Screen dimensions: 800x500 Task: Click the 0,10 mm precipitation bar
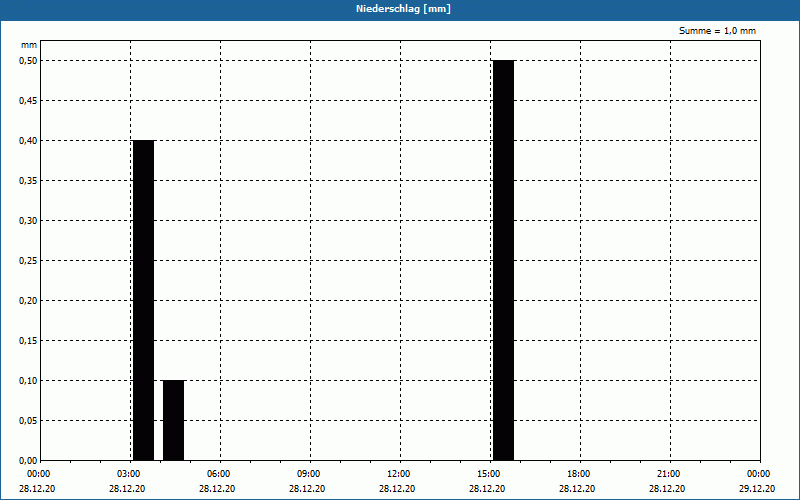(173, 420)
